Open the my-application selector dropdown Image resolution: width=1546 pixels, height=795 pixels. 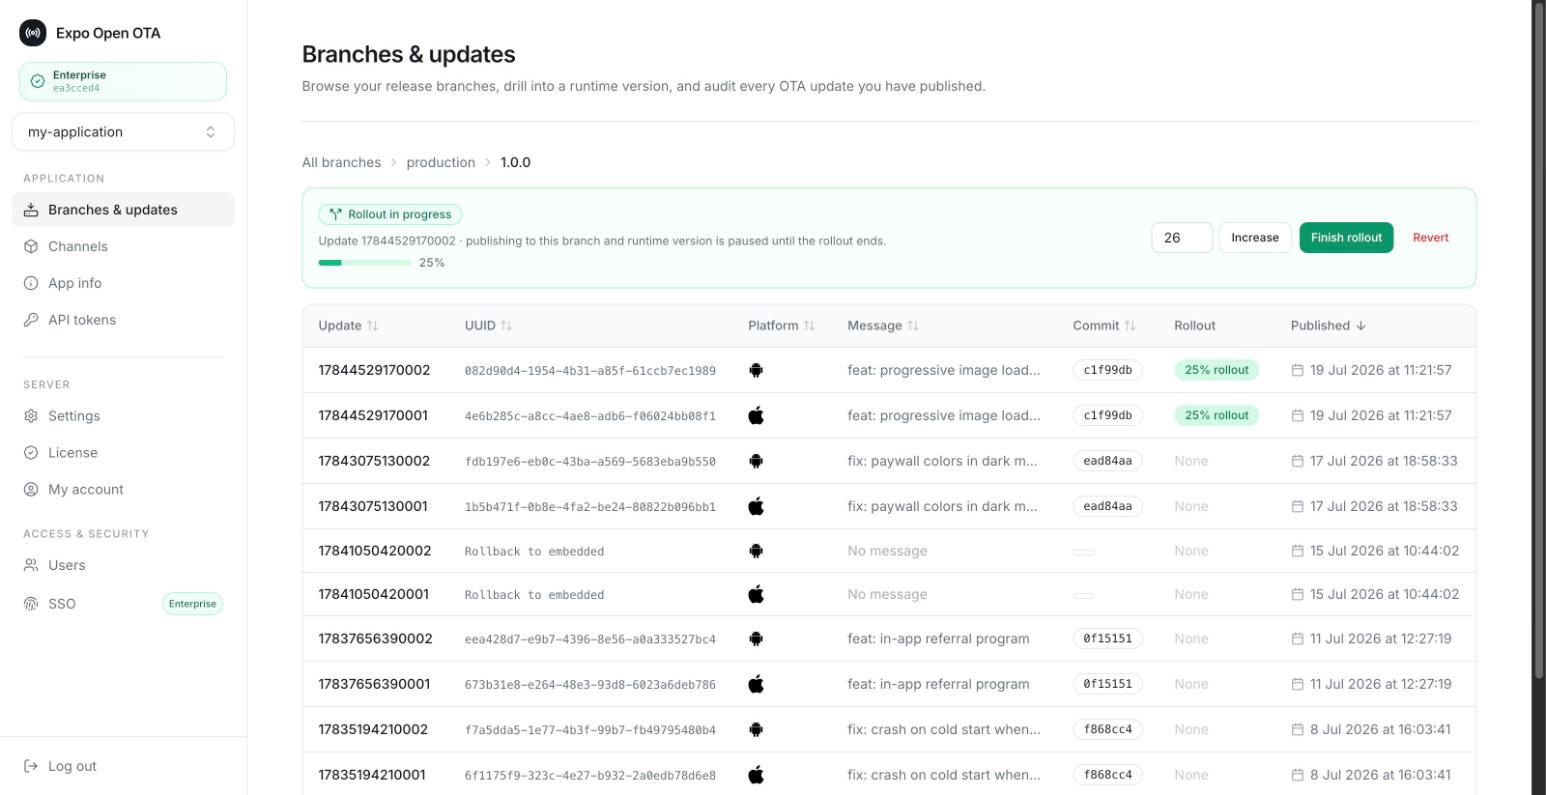tap(123, 132)
